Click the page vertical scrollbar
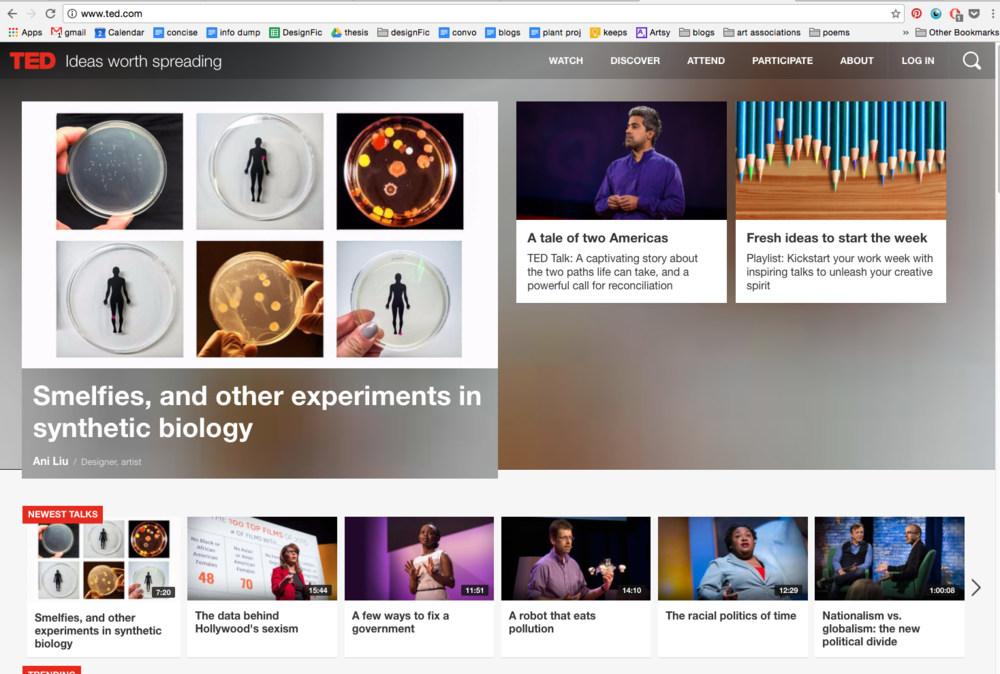The width and height of the screenshot is (1000, 674). [997, 357]
